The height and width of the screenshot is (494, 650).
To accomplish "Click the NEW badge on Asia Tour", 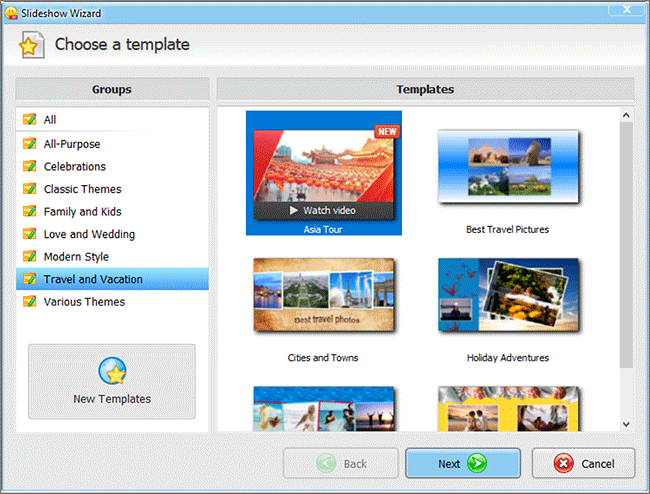I will (387, 131).
